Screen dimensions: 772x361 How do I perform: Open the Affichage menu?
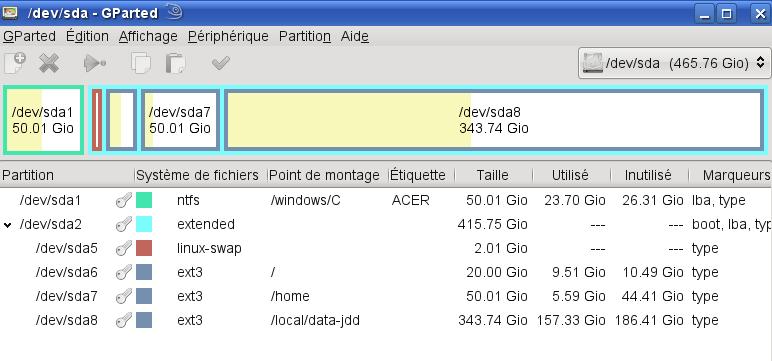pos(148,36)
